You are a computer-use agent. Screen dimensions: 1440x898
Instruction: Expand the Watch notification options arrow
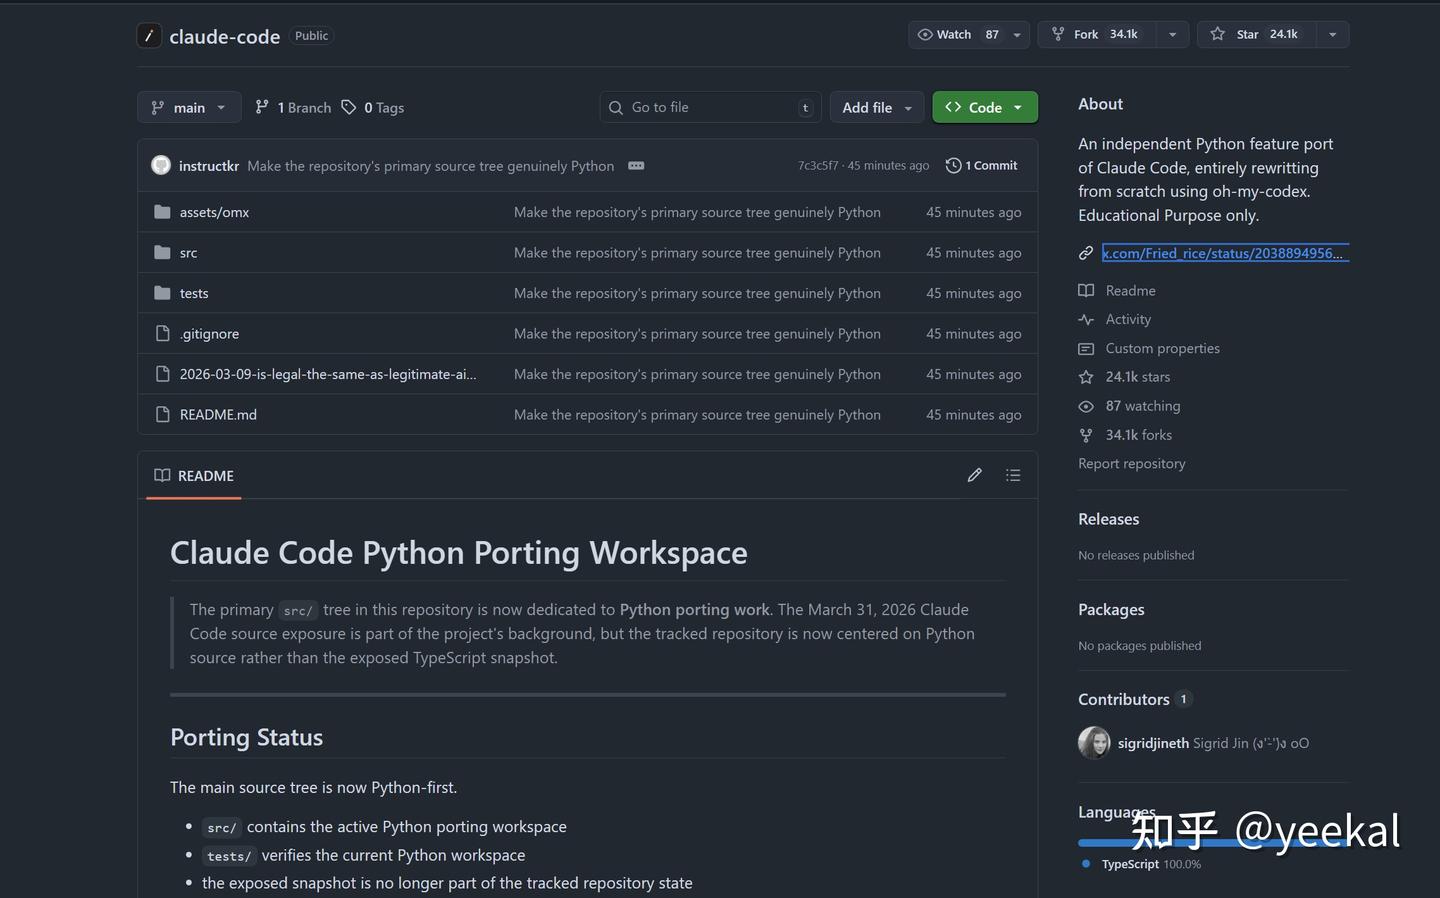coord(1017,34)
